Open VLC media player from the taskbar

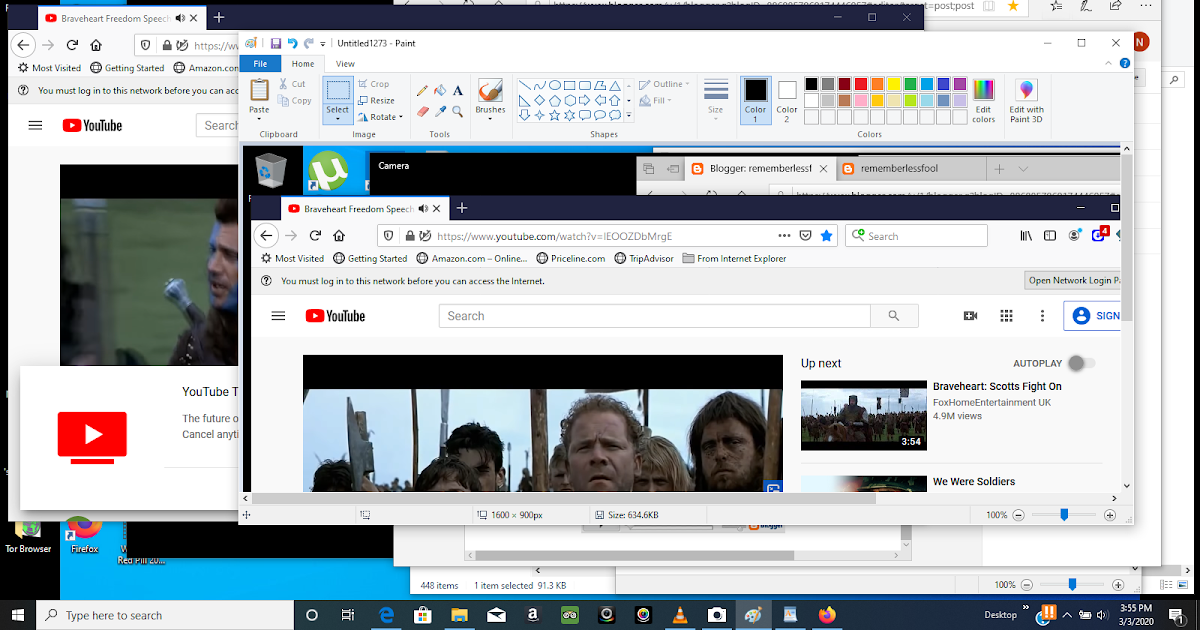pyautogui.click(x=680, y=615)
